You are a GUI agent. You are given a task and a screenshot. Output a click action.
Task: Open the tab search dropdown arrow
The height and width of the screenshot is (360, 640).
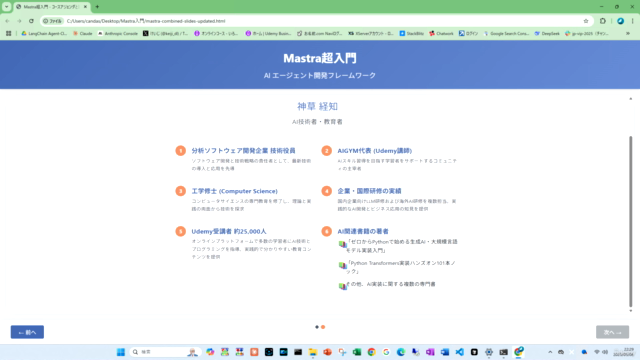[x=7, y=7]
